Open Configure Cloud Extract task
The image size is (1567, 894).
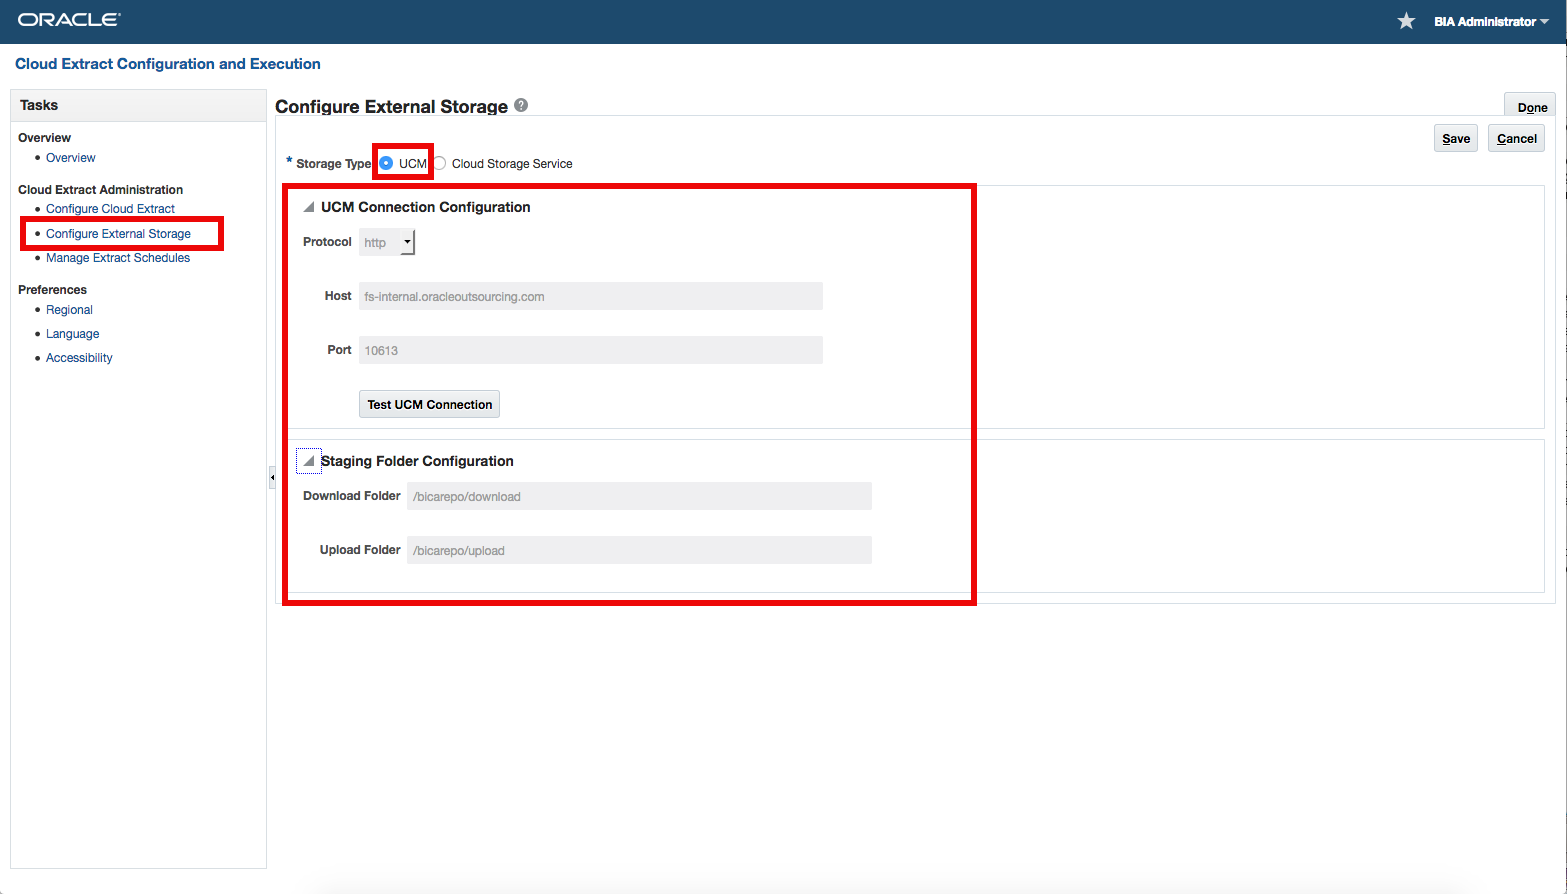[x=110, y=209]
